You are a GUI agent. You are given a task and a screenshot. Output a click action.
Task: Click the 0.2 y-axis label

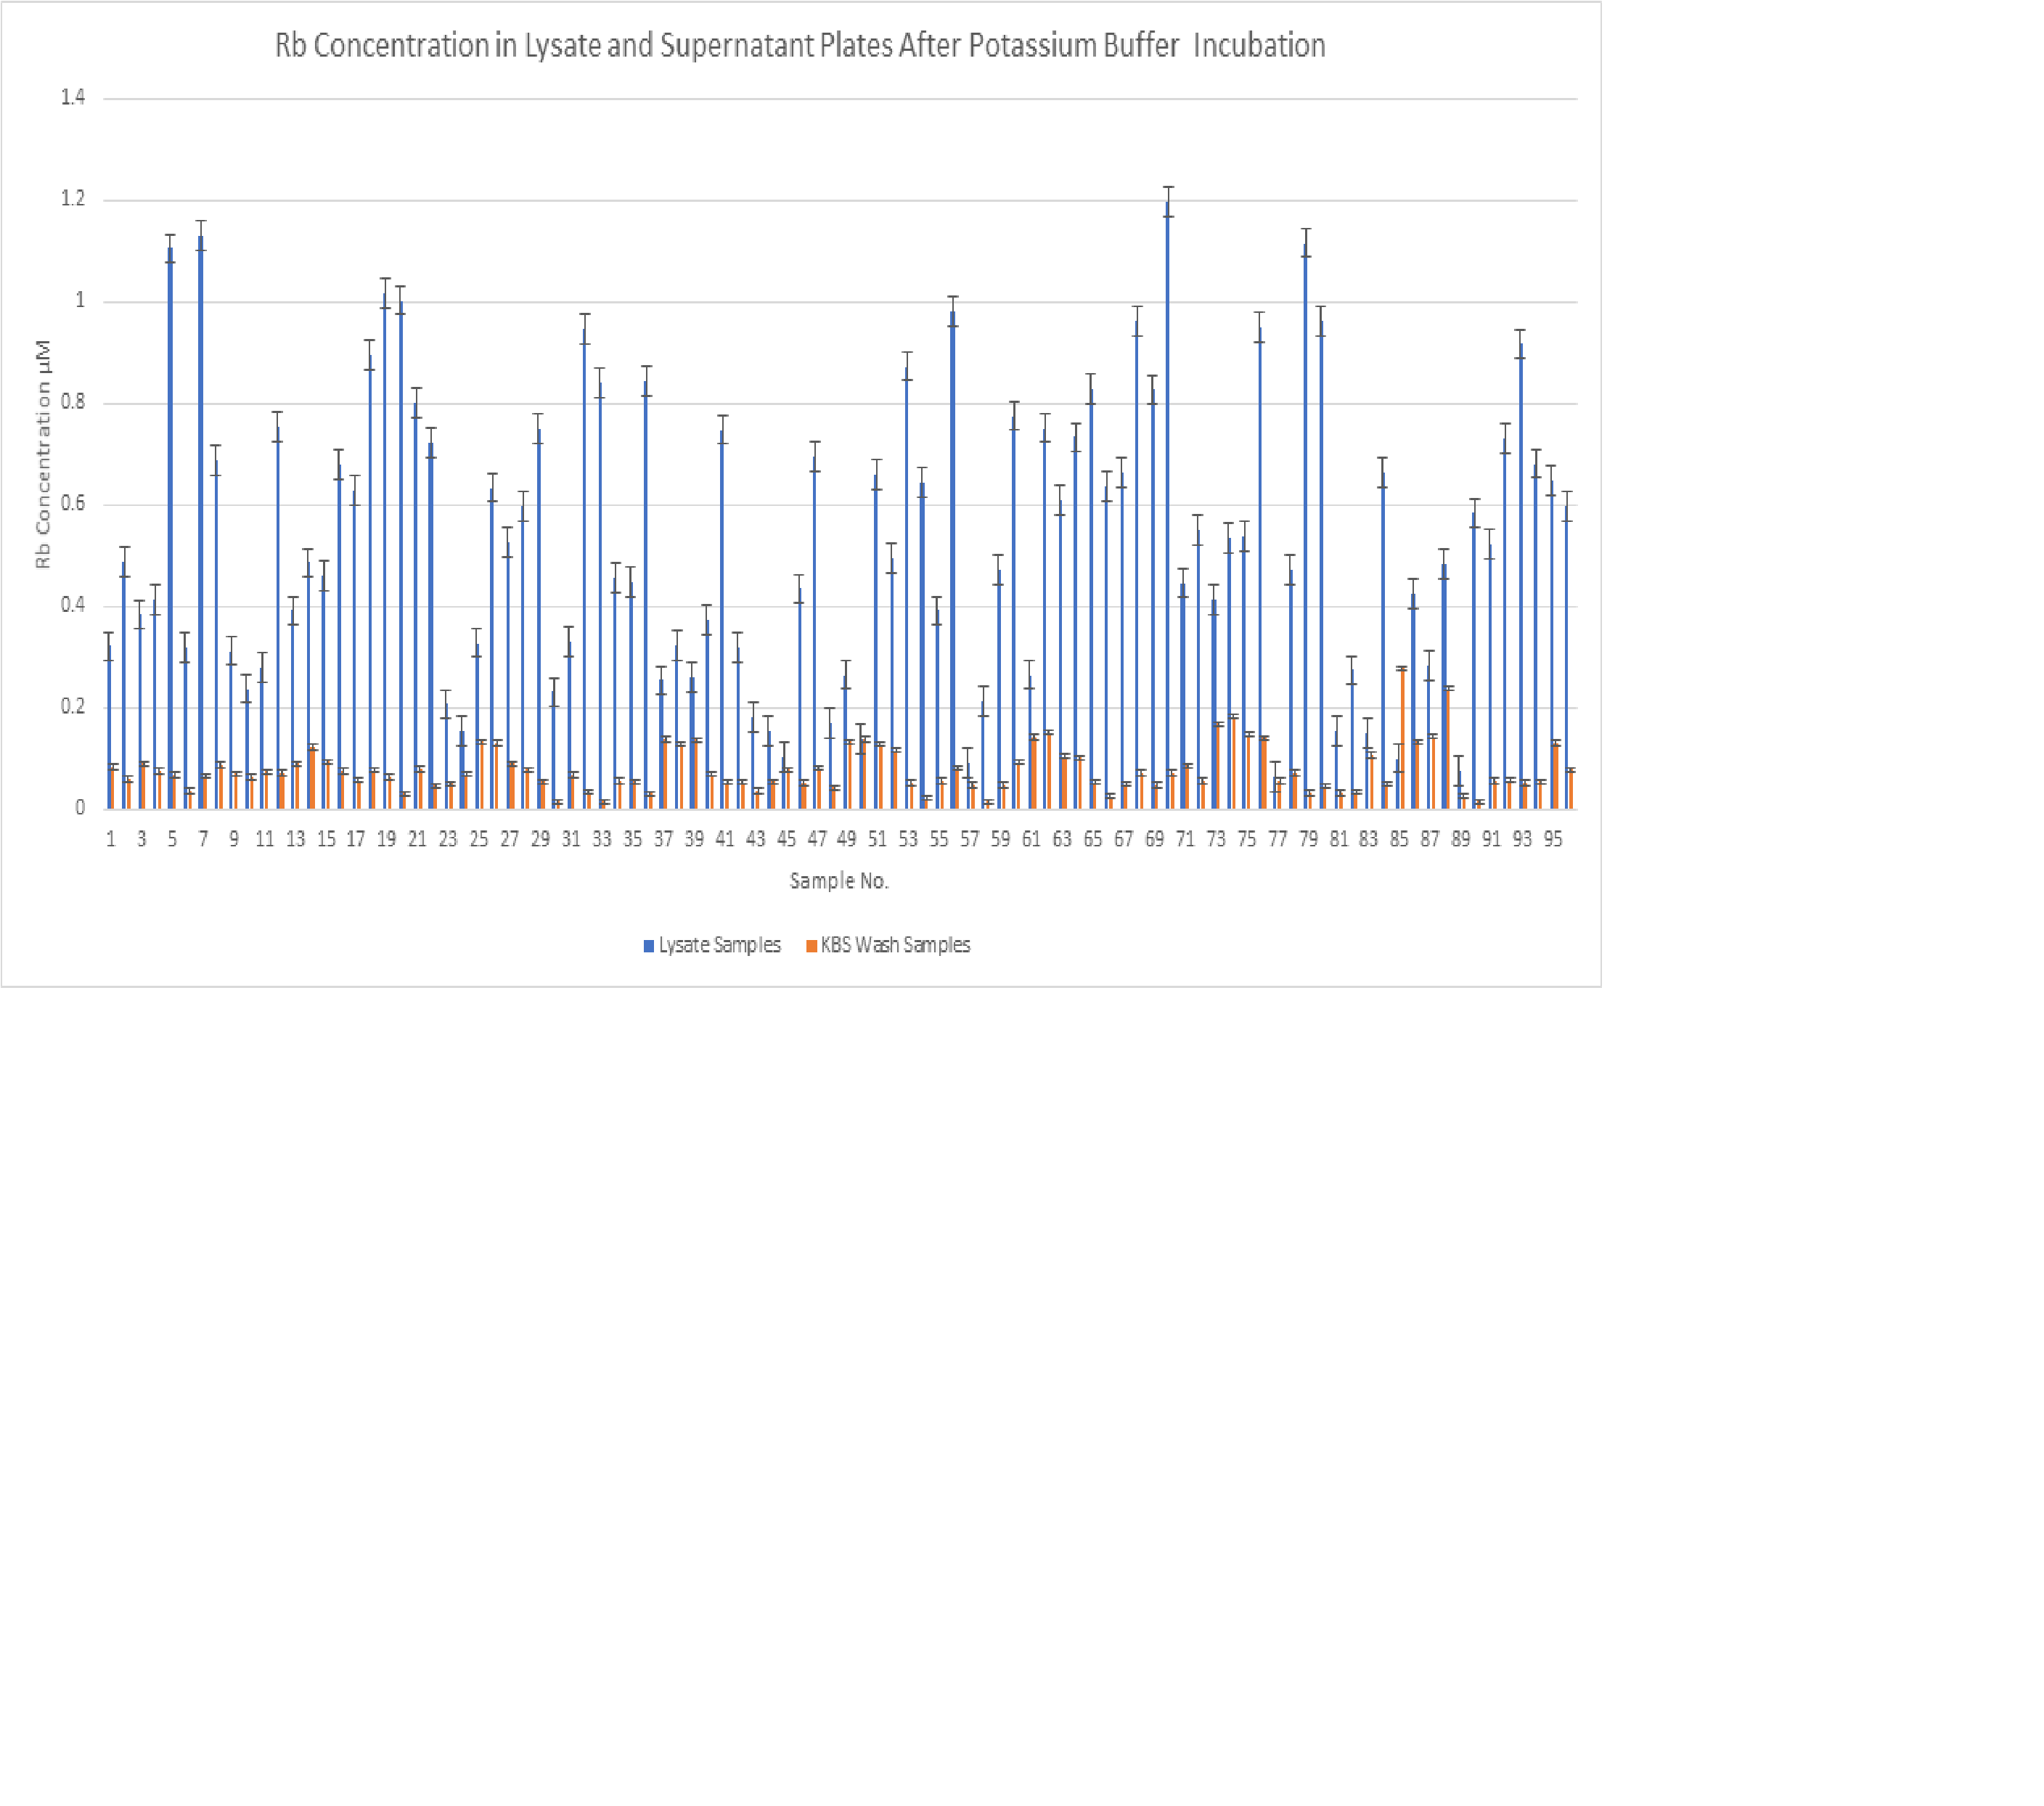coord(73,707)
